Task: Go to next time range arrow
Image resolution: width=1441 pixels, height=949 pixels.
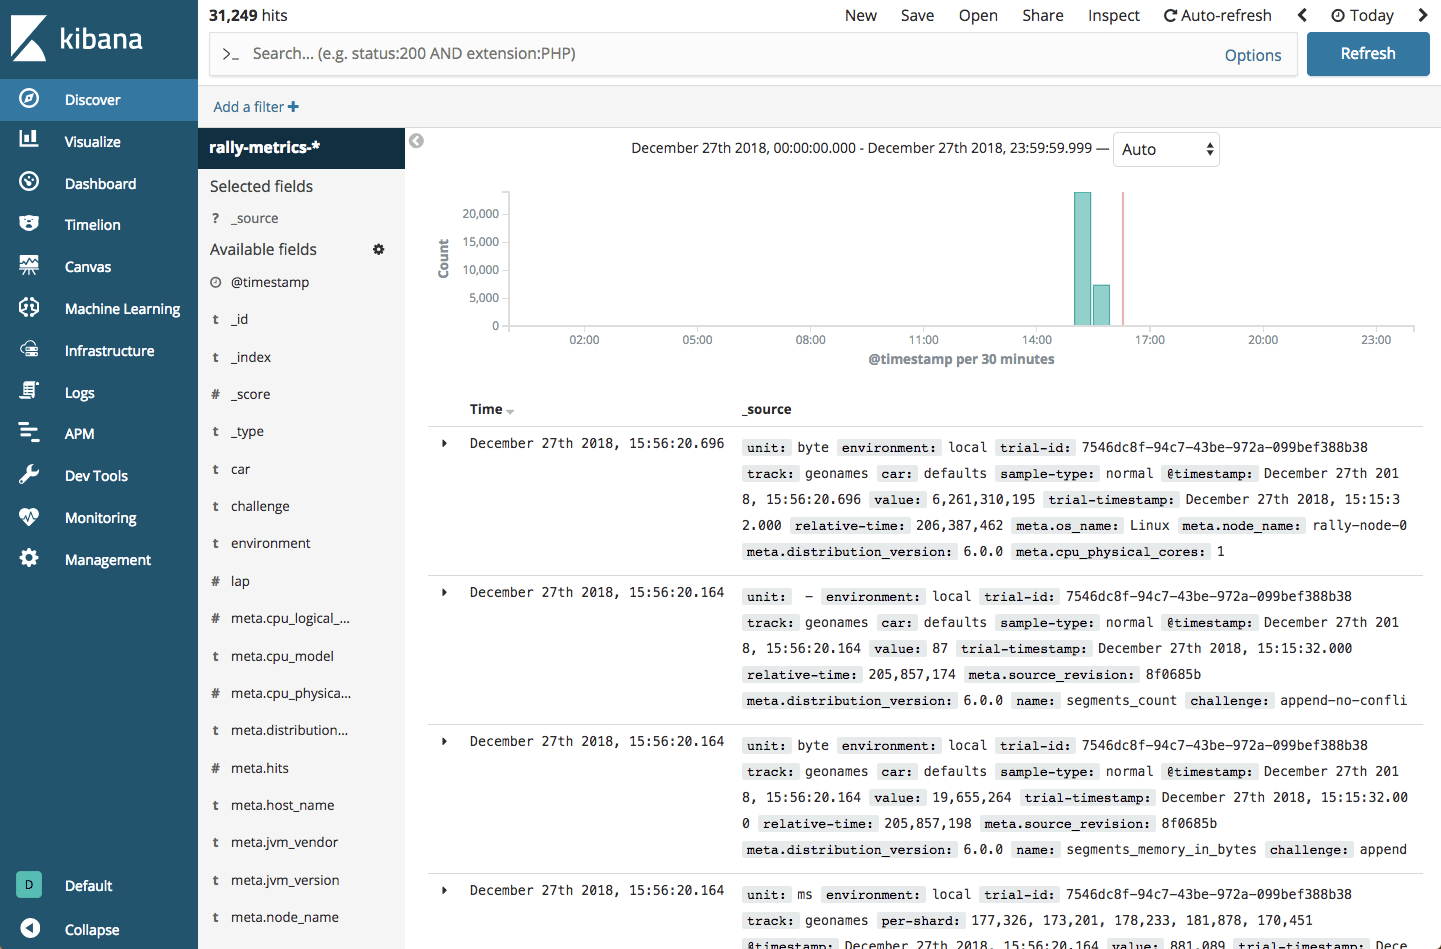Action: pyautogui.click(x=1422, y=15)
